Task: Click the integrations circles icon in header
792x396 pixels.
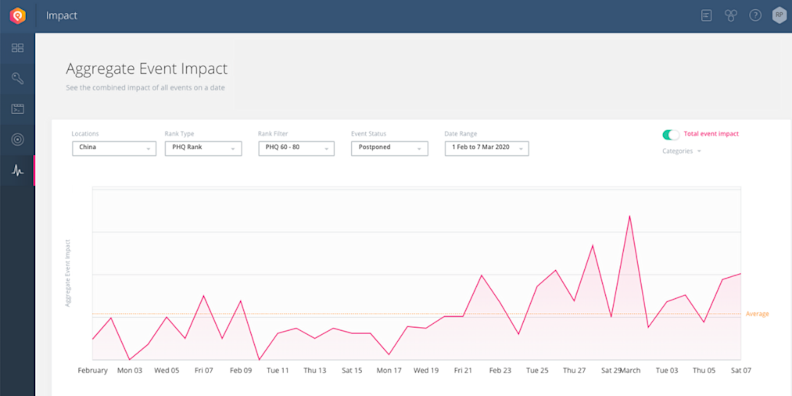Action: (730, 16)
